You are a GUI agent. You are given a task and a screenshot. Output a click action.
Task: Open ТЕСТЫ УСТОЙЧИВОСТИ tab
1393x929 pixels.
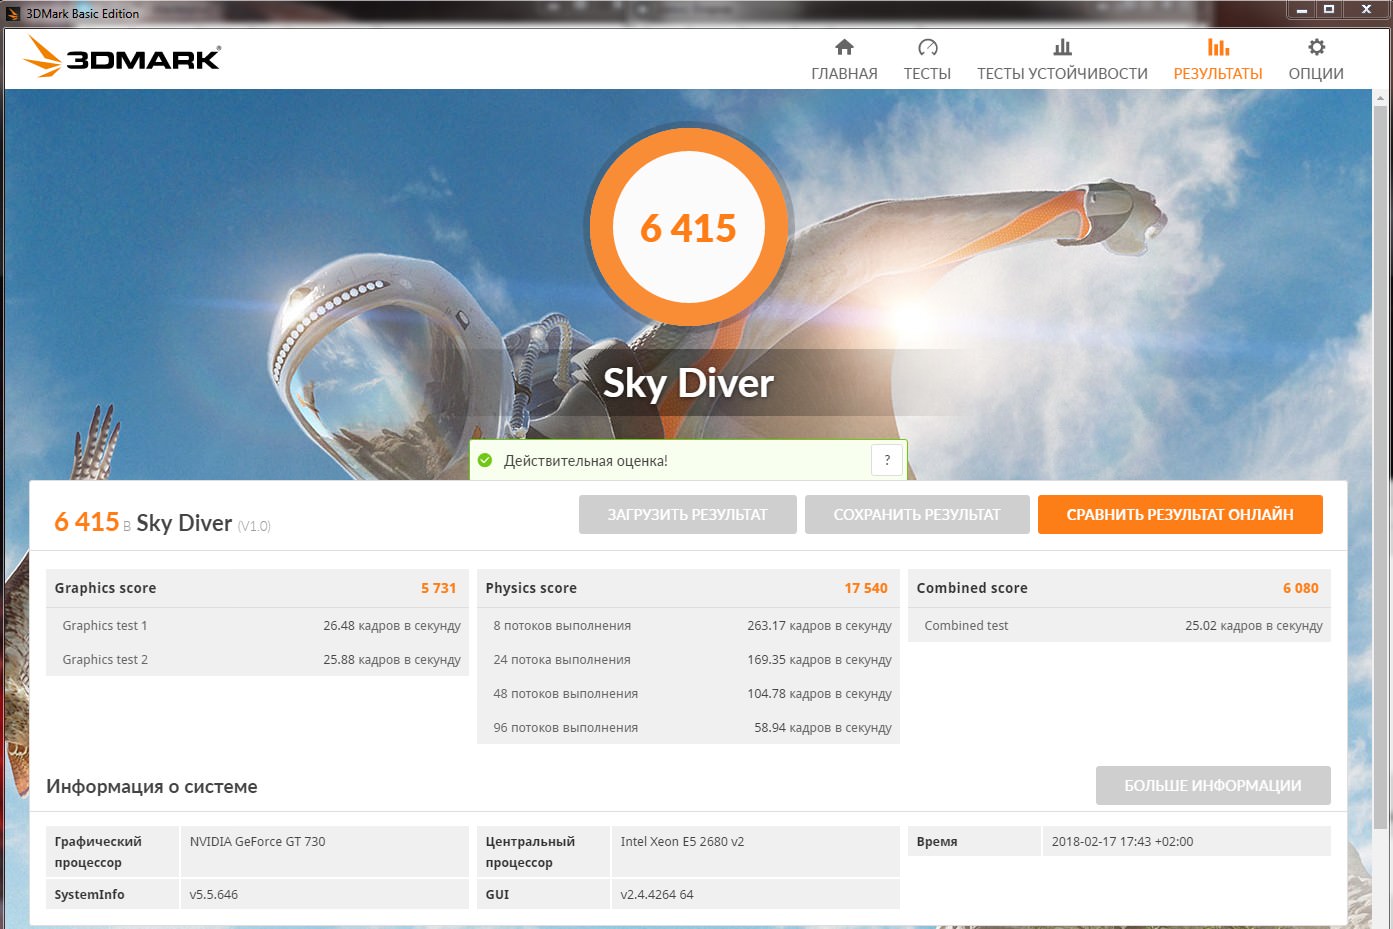click(x=1062, y=60)
